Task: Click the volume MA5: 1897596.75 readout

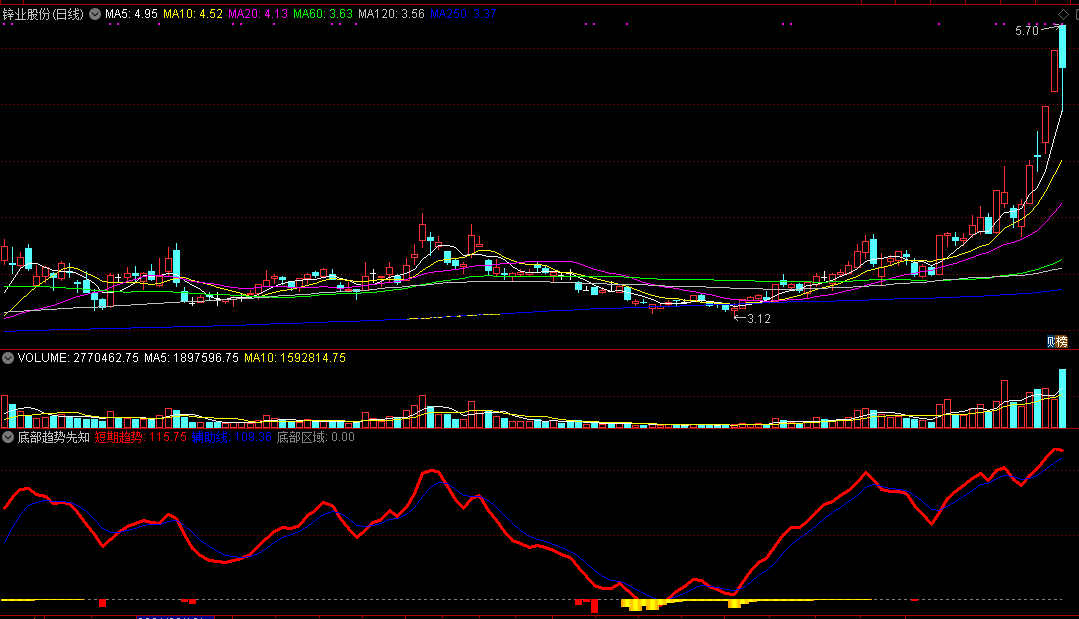Action: point(191,358)
